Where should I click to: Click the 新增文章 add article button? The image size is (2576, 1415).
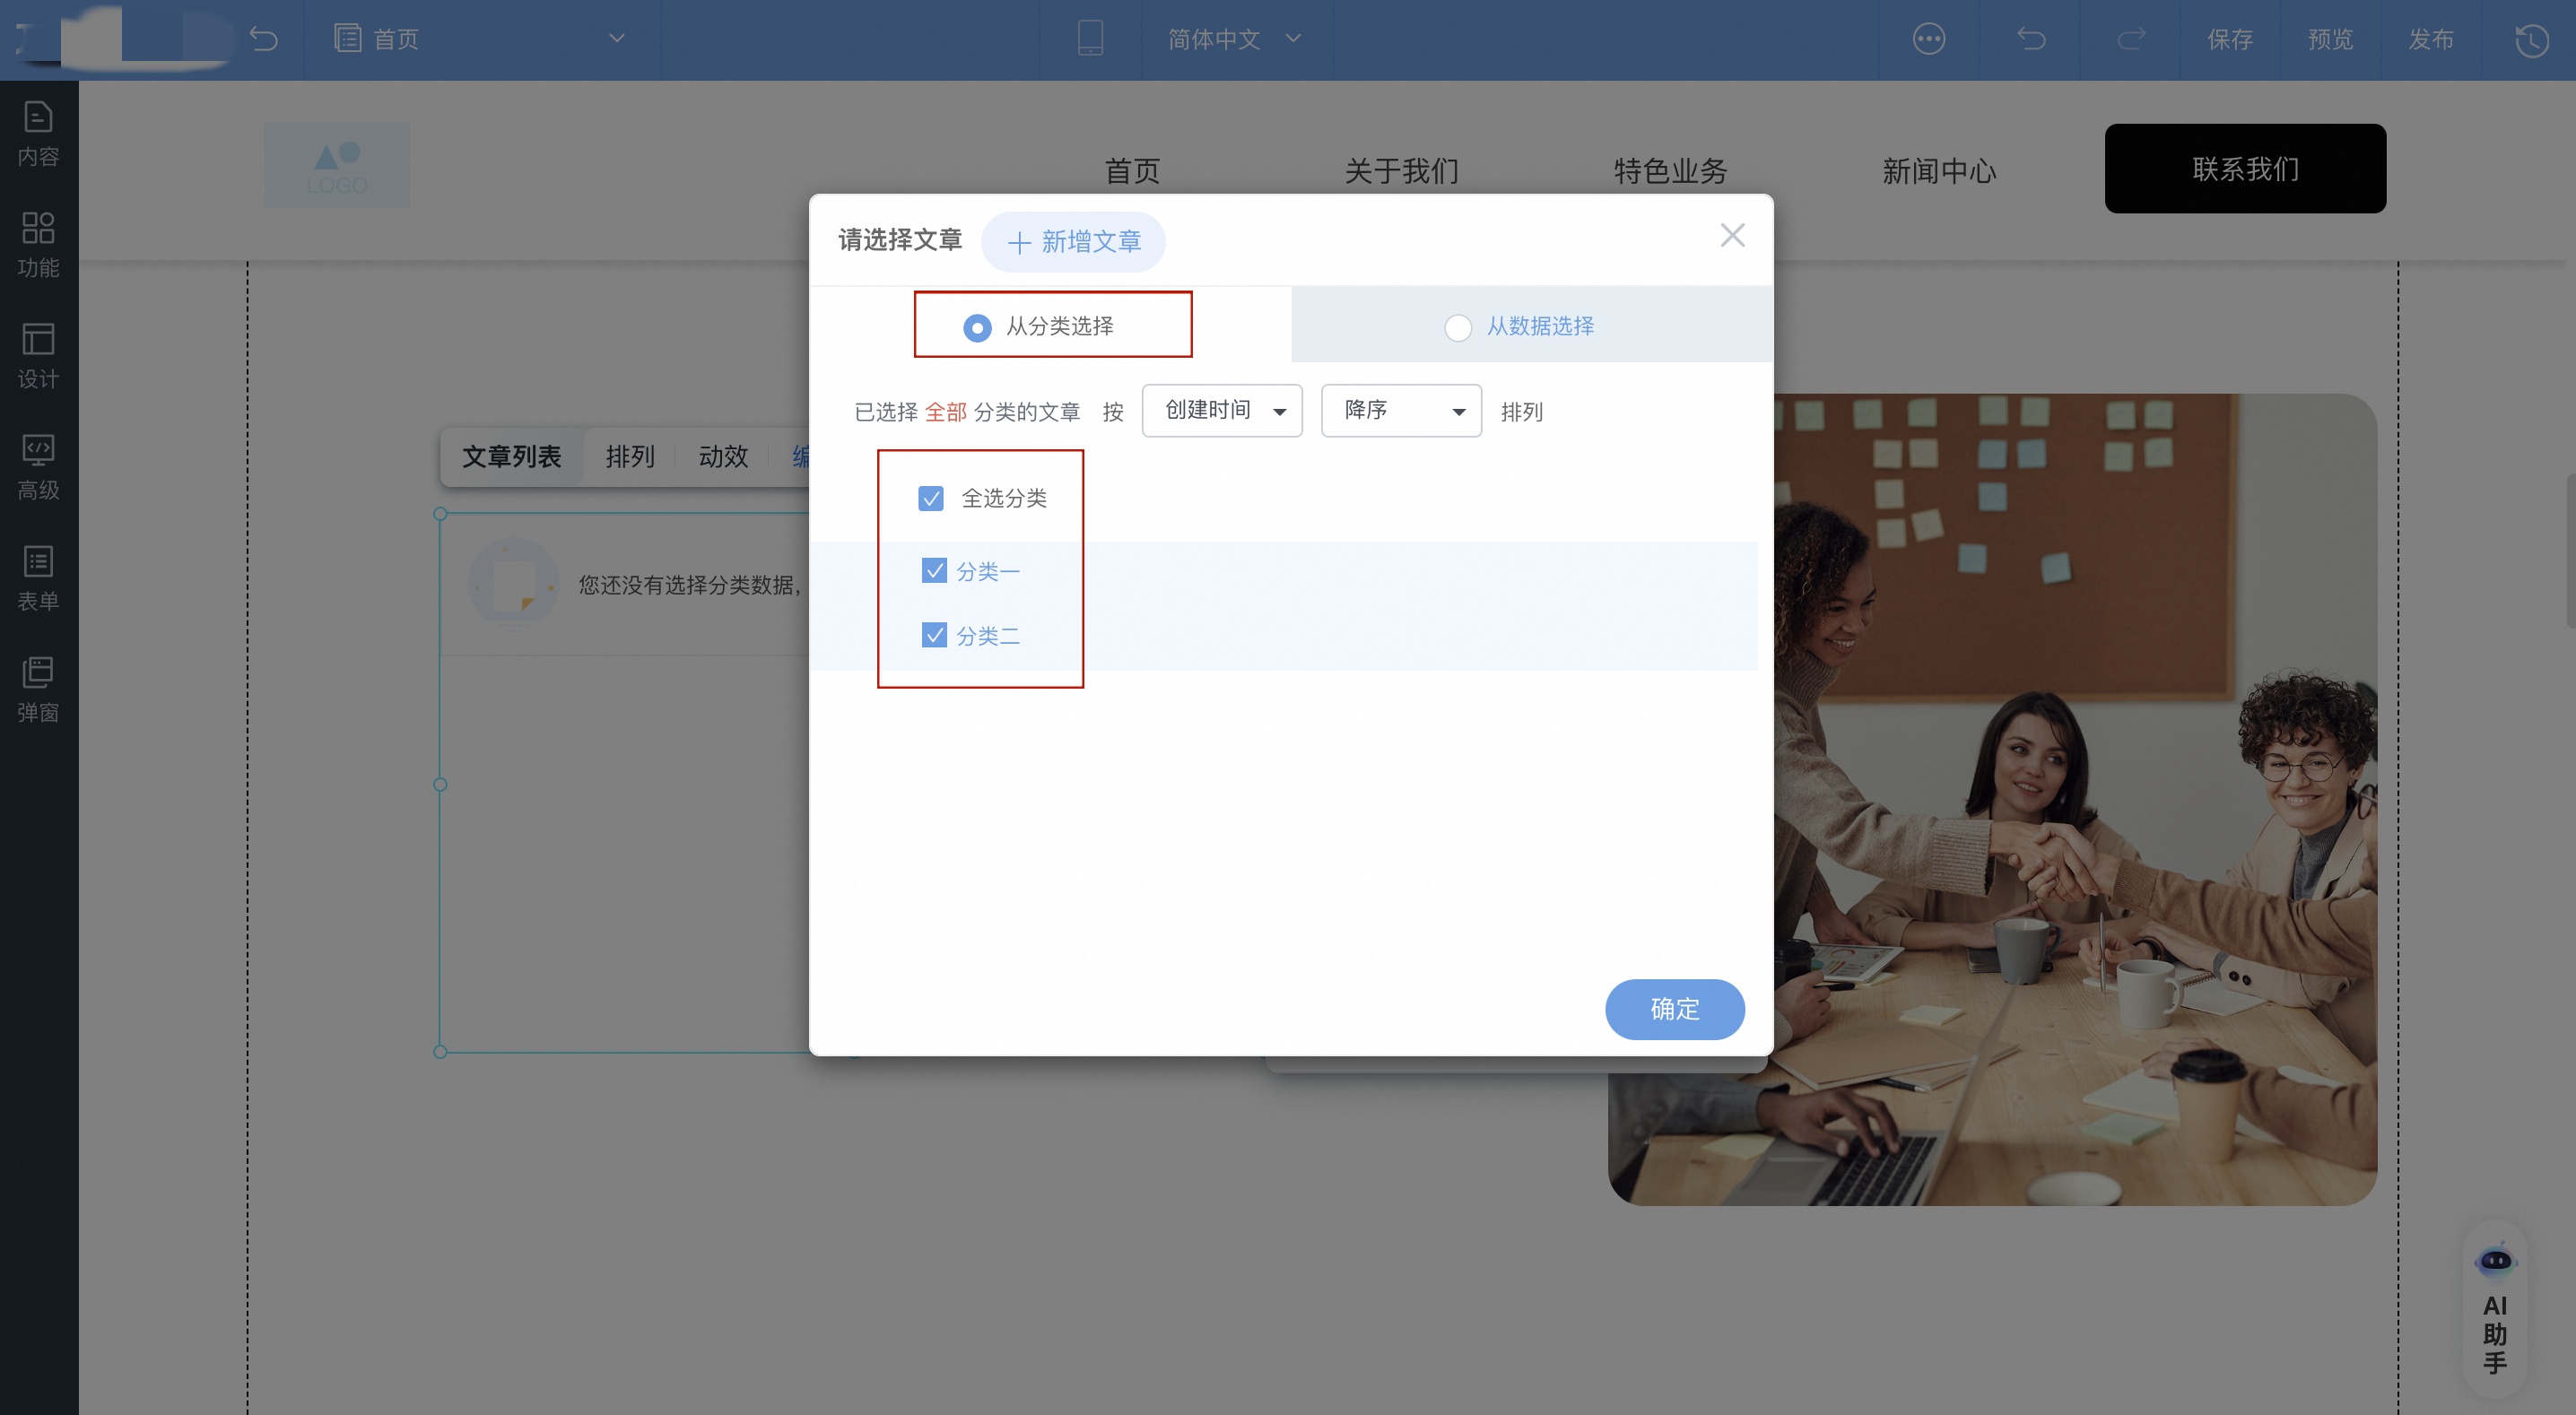[x=1073, y=242]
